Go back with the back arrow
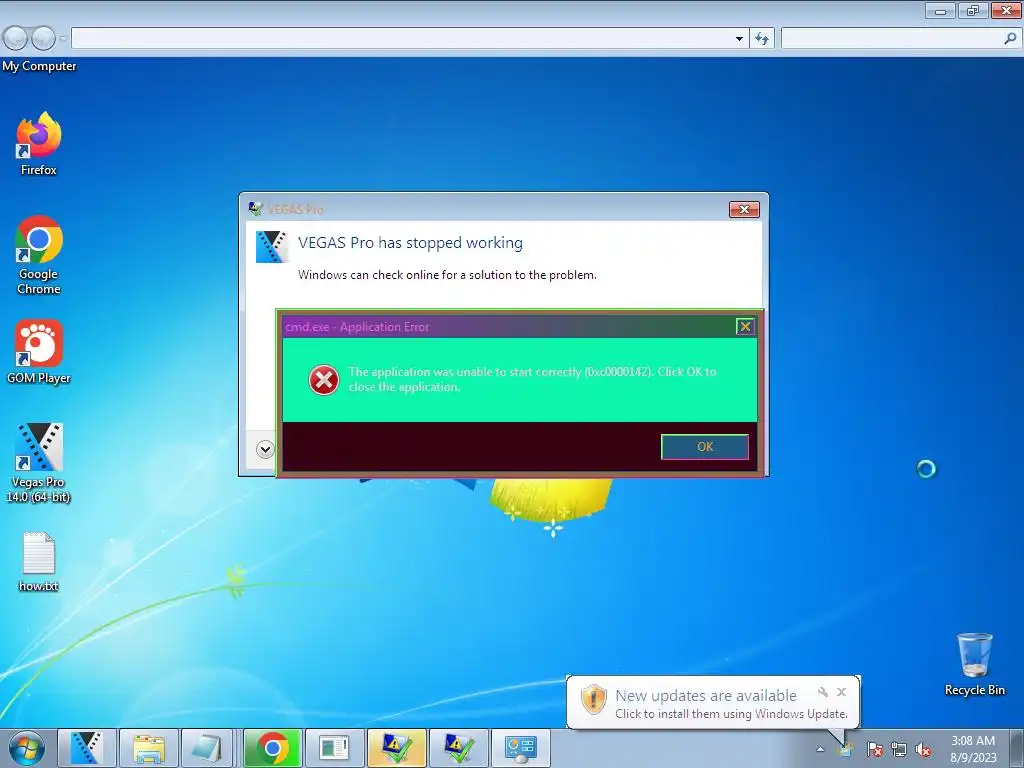 click(x=15, y=39)
